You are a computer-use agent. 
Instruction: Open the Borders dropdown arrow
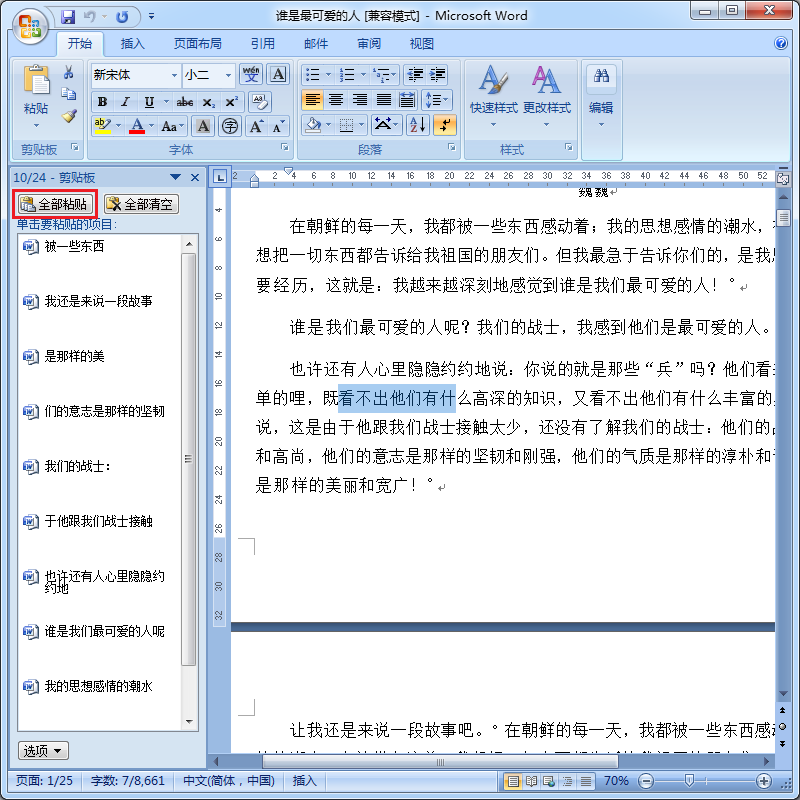click(361, 124)
